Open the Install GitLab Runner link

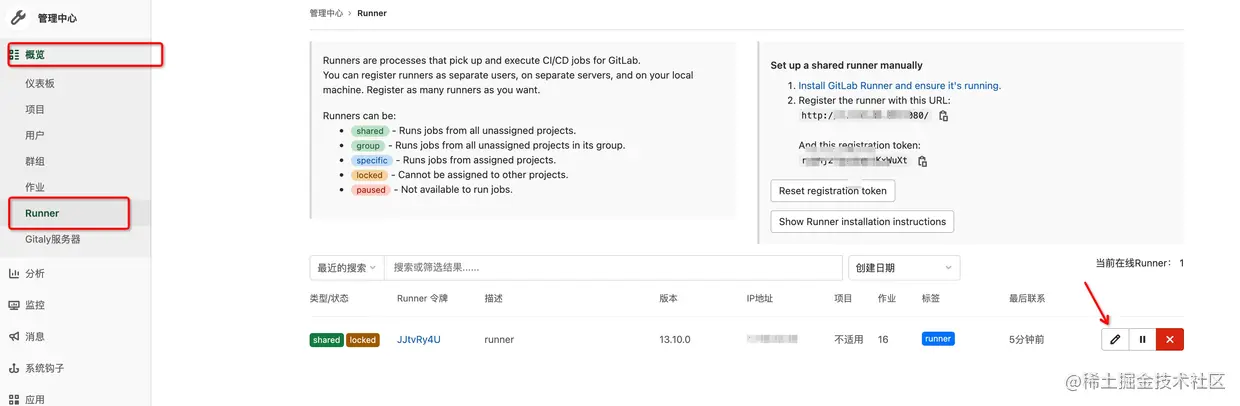pyautogui.click(x=899, y=86)
